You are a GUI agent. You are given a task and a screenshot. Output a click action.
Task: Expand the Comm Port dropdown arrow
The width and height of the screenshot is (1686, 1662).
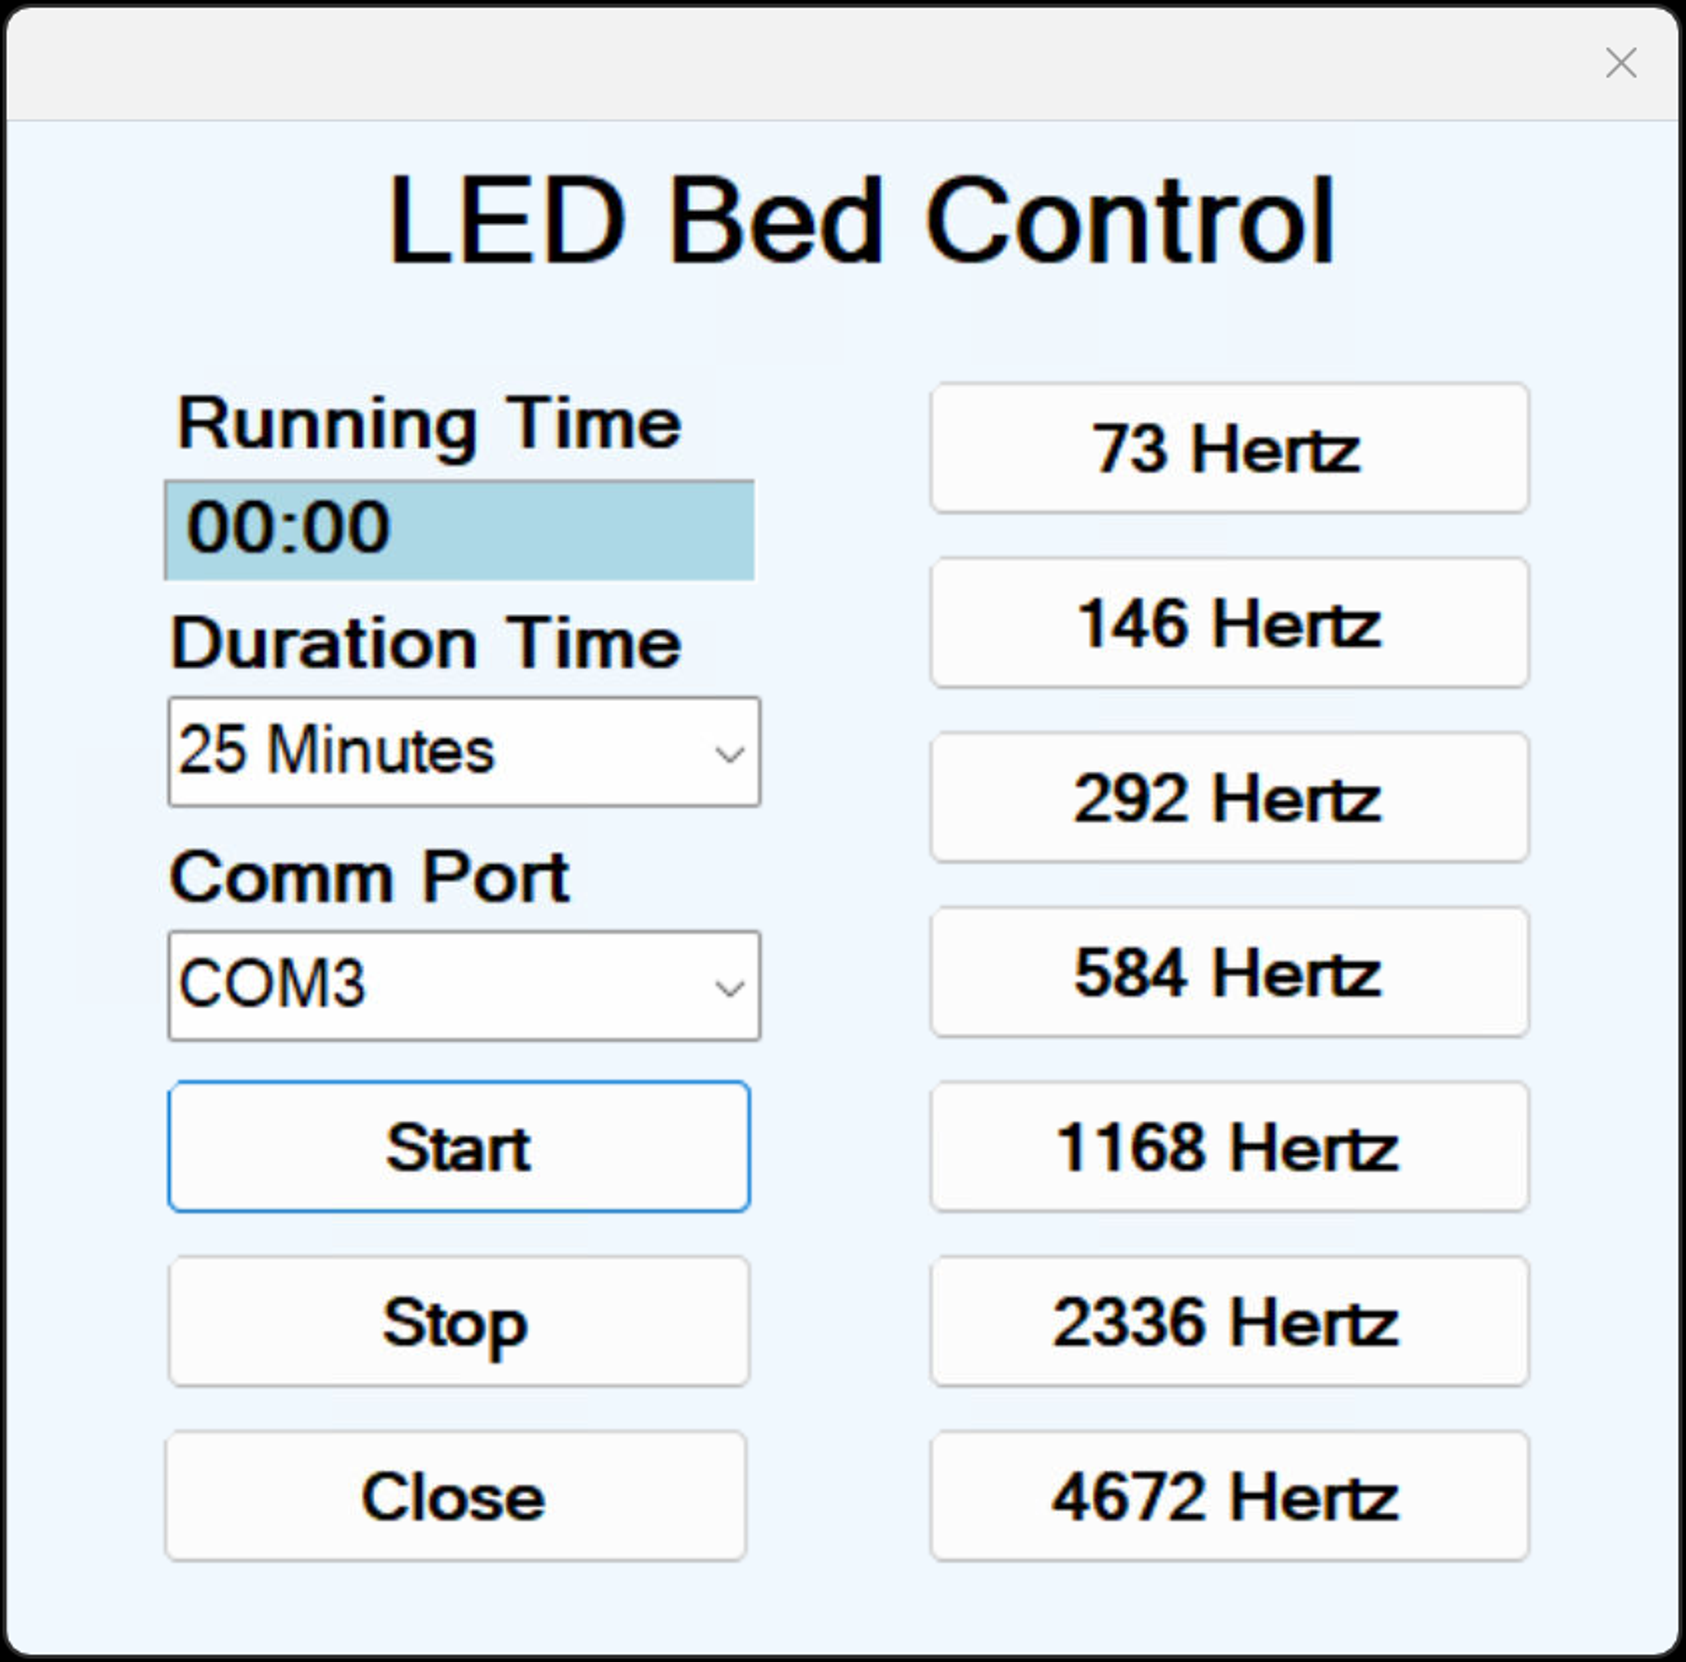tap(730, 988)
